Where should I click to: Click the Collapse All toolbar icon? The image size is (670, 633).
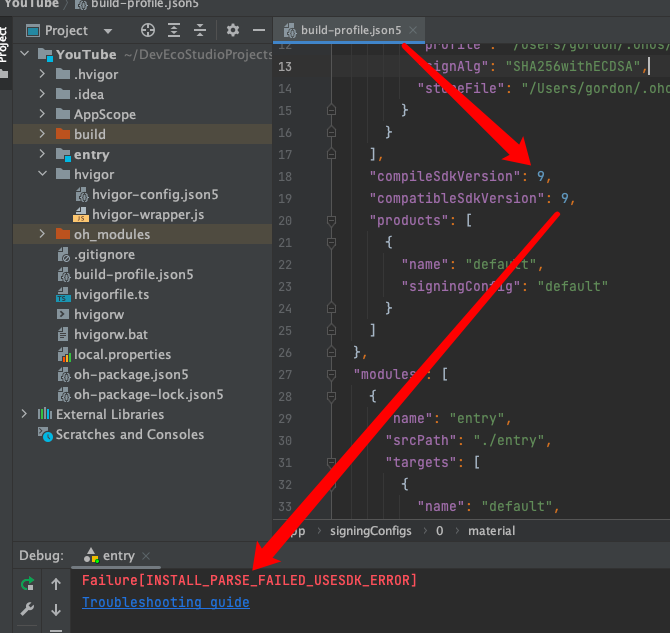coord(200,30)
